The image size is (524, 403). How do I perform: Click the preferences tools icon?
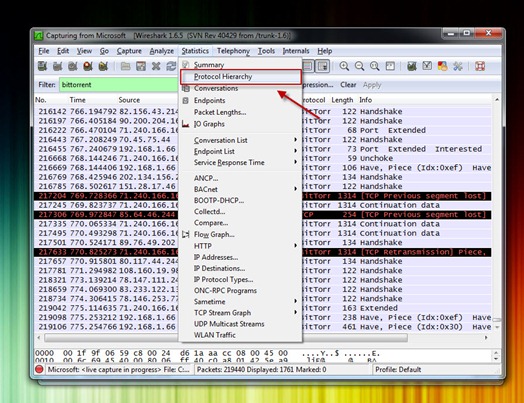point(457,66)
